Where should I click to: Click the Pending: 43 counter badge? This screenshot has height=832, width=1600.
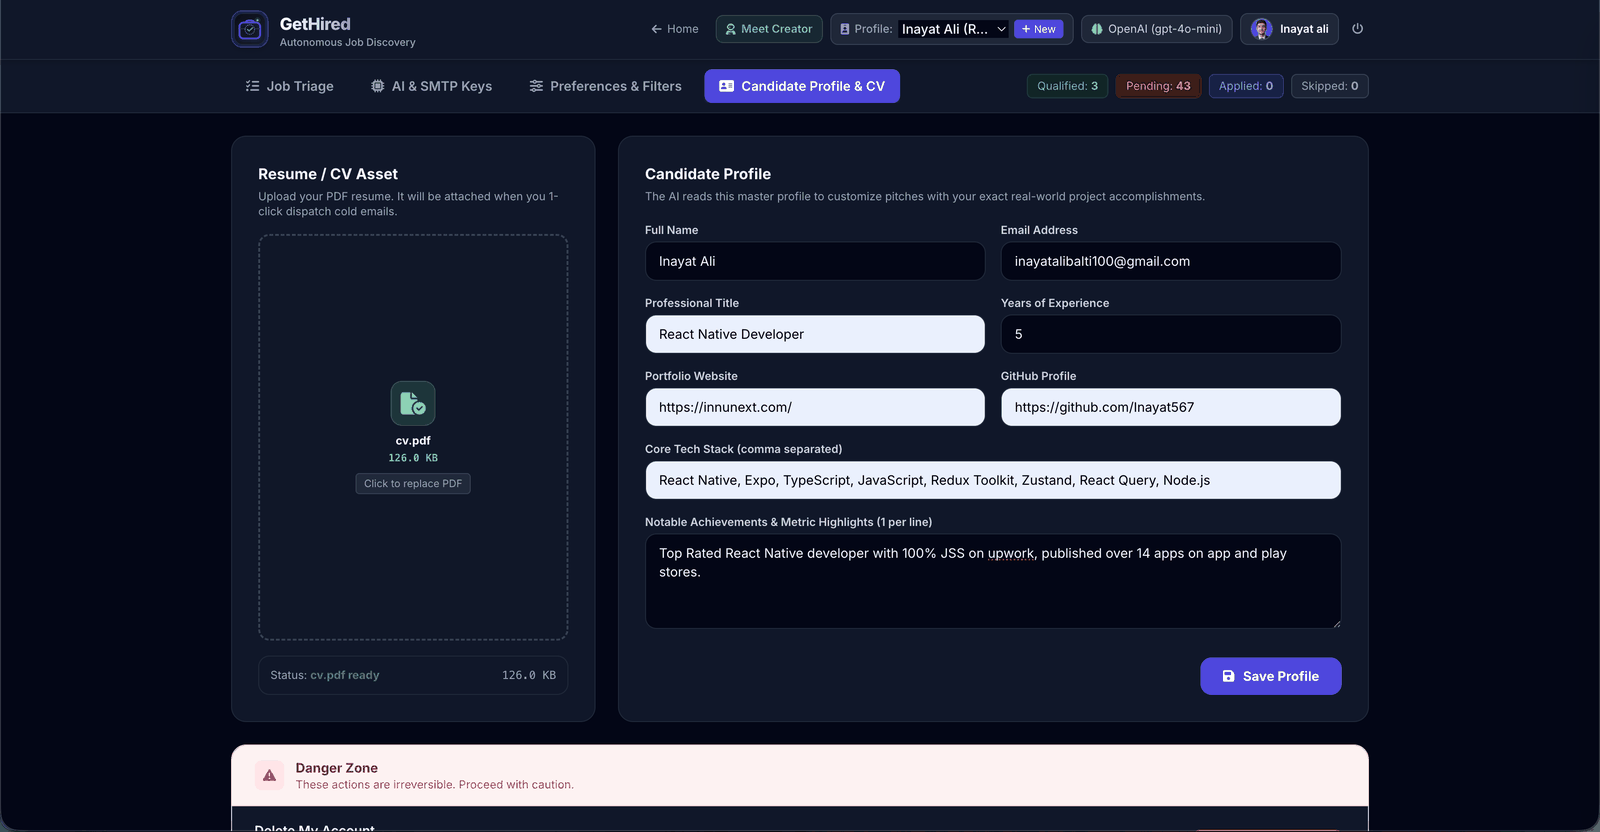click(1158, 86)
